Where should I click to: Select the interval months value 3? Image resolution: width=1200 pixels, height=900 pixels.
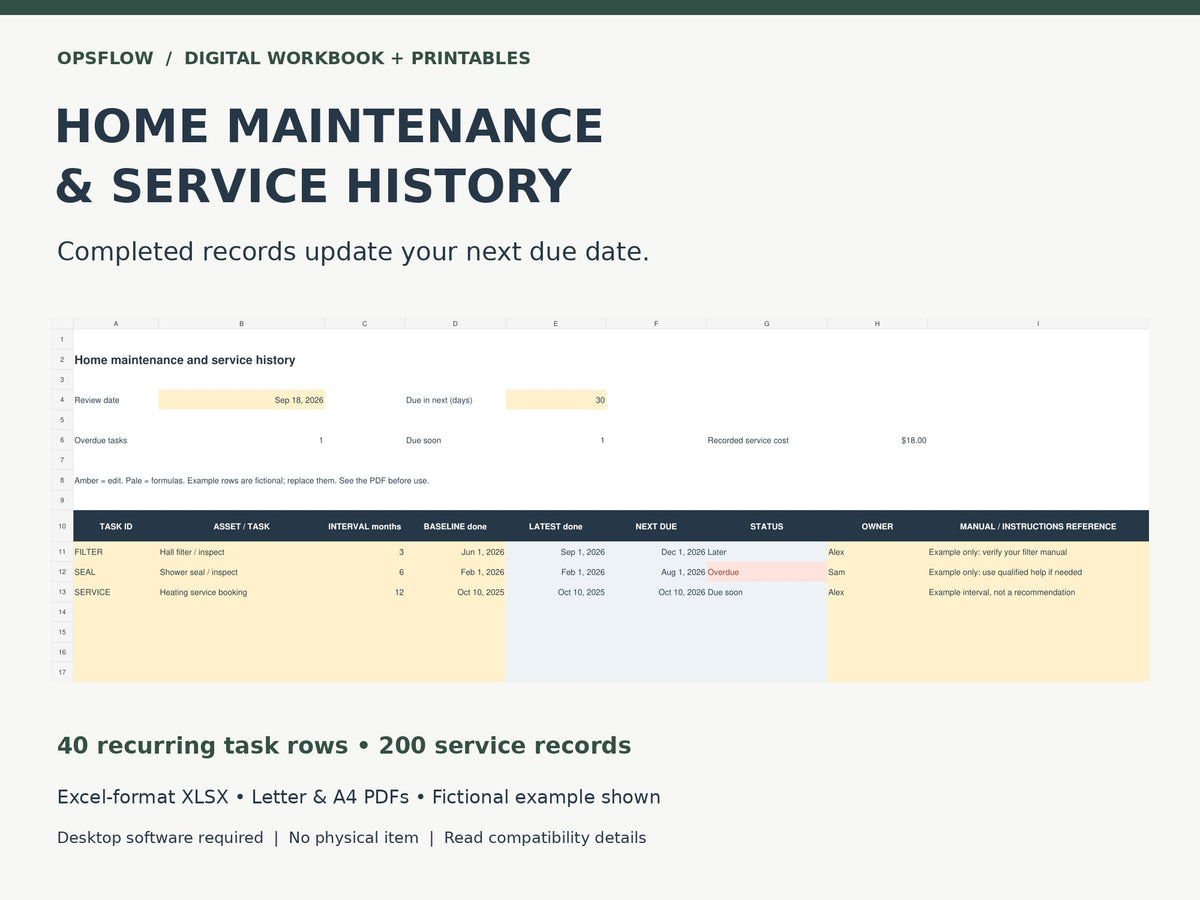[x=365, y=552]
